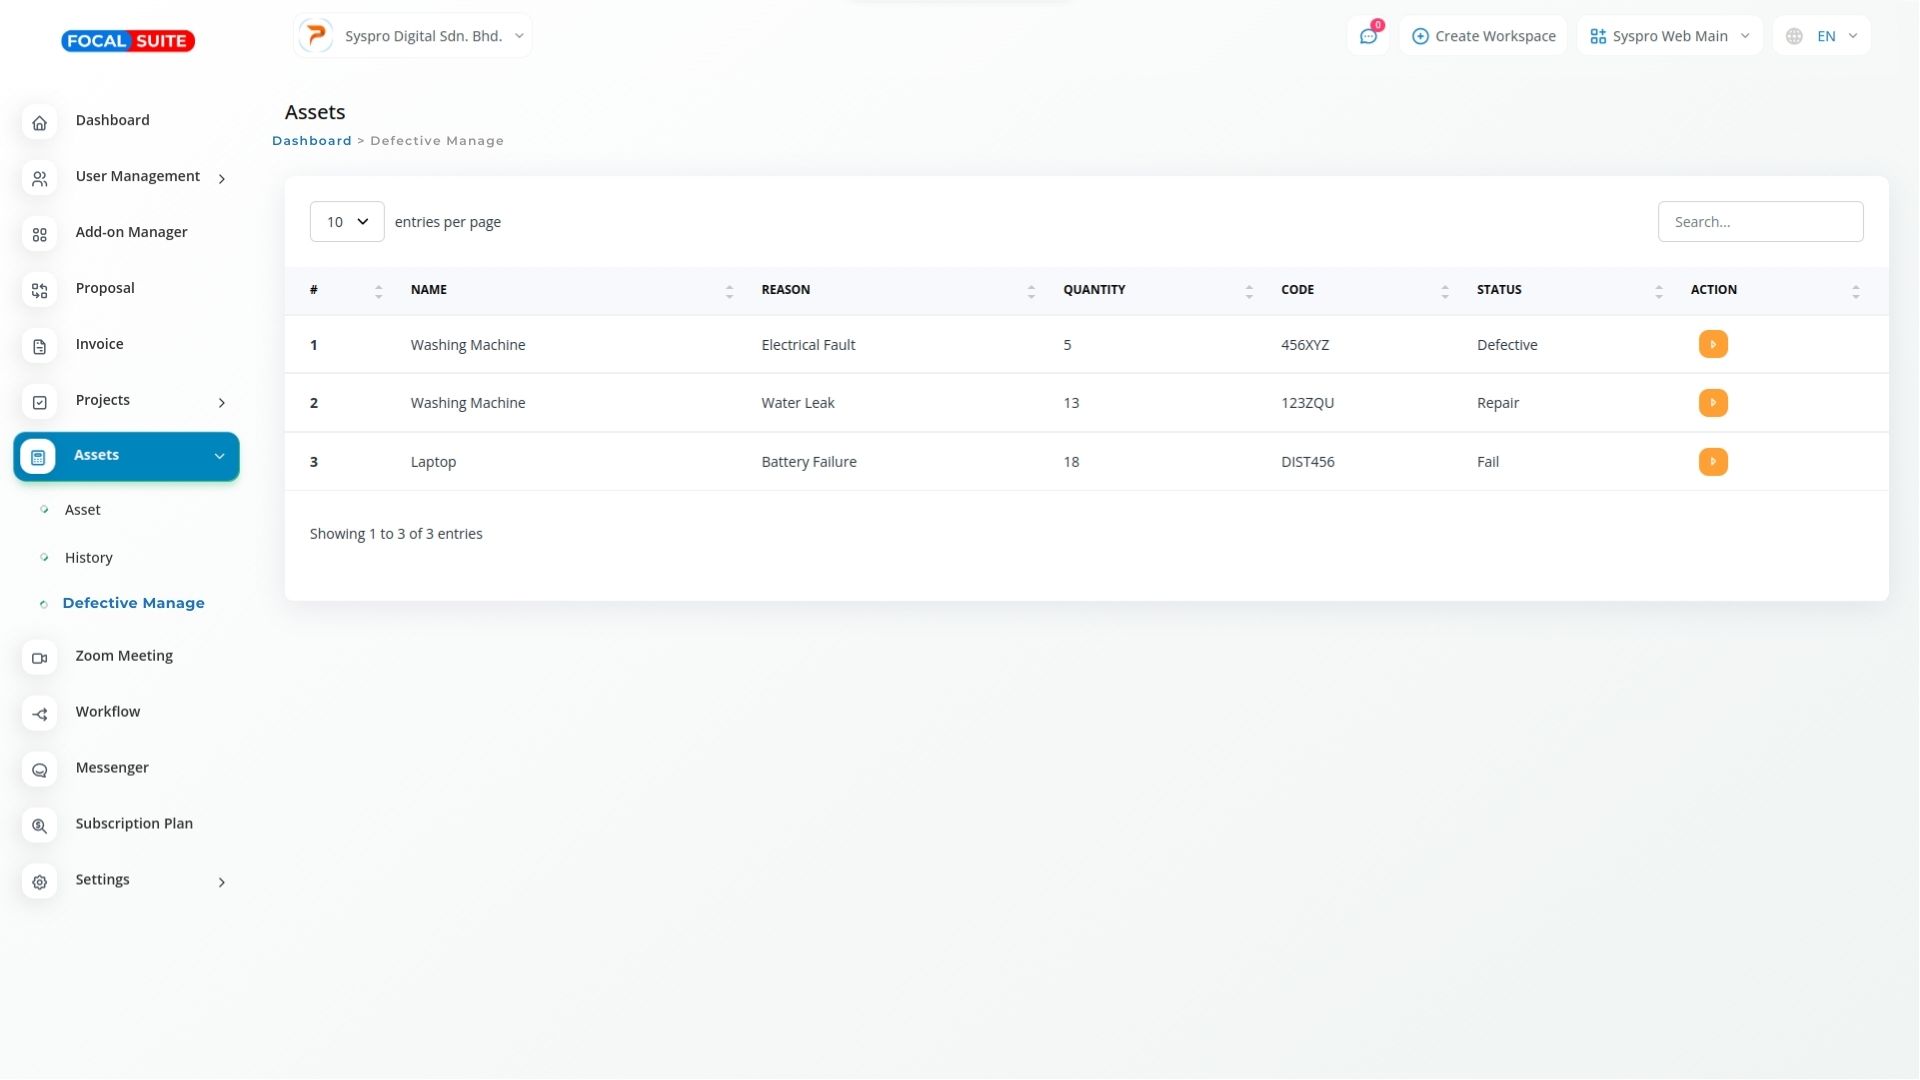The height and width of the screenshot is (1080, 1920).
Task: Click orange action button for Laptop row
Action: pos(1712,461)
